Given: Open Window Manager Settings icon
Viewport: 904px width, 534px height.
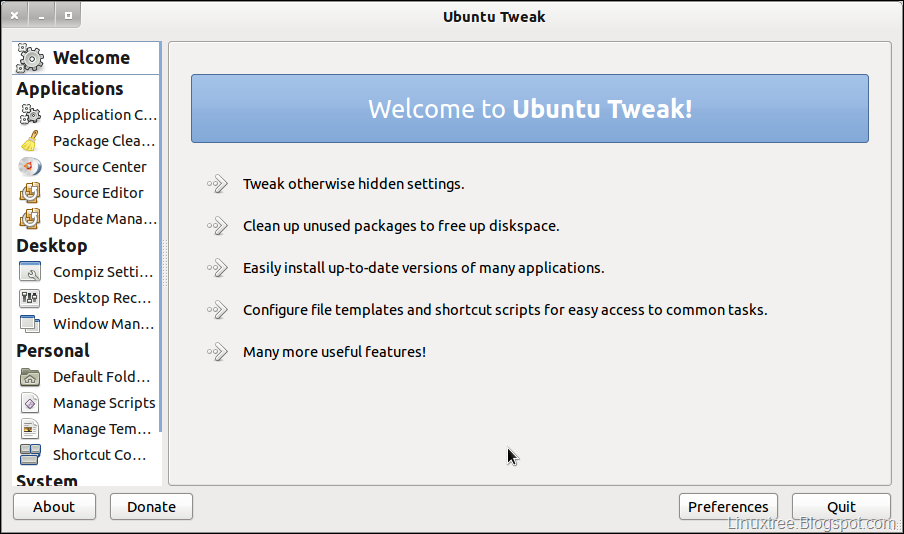Looking at the screenshot, I should coord(30,324).
